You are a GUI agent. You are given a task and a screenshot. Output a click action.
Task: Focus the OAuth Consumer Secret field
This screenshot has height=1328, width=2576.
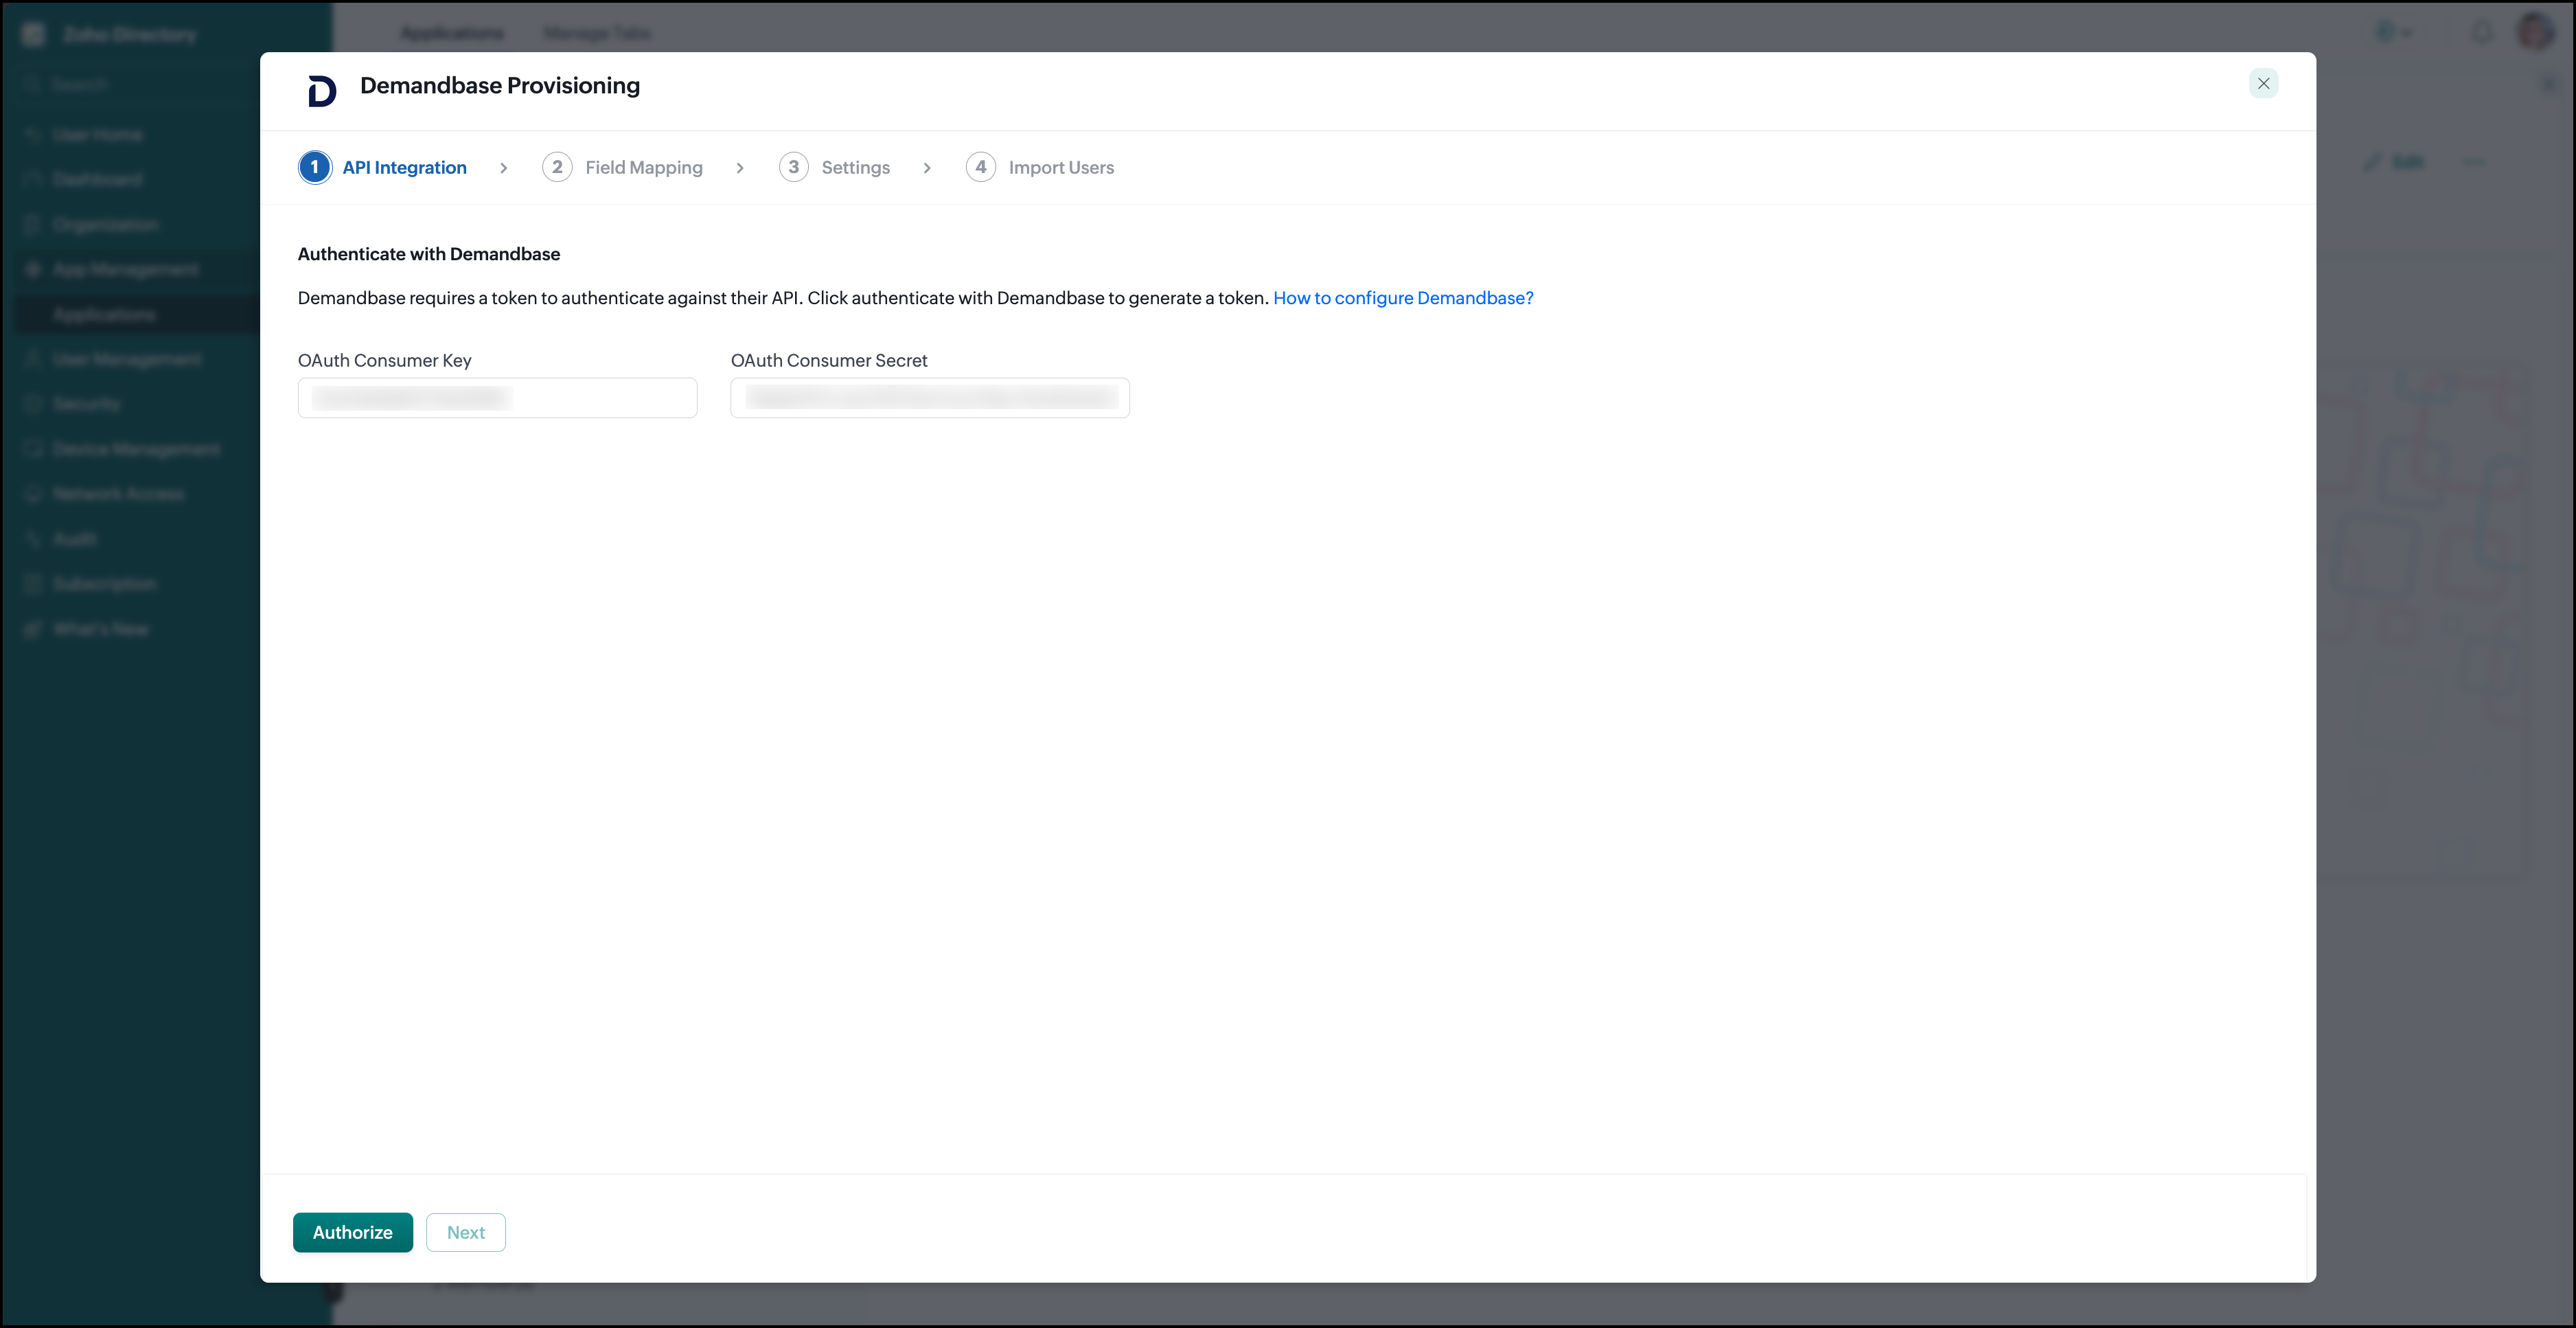coord(930,398)
